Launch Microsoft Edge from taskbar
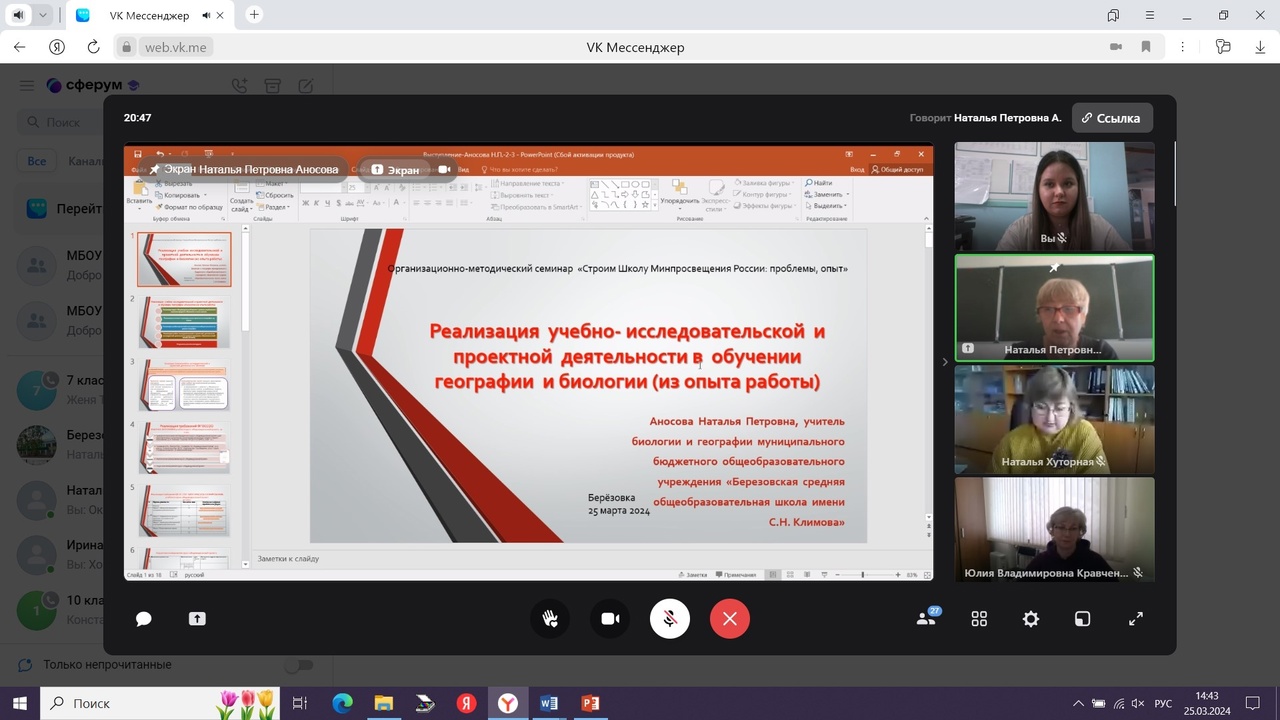 pos(342,703)
